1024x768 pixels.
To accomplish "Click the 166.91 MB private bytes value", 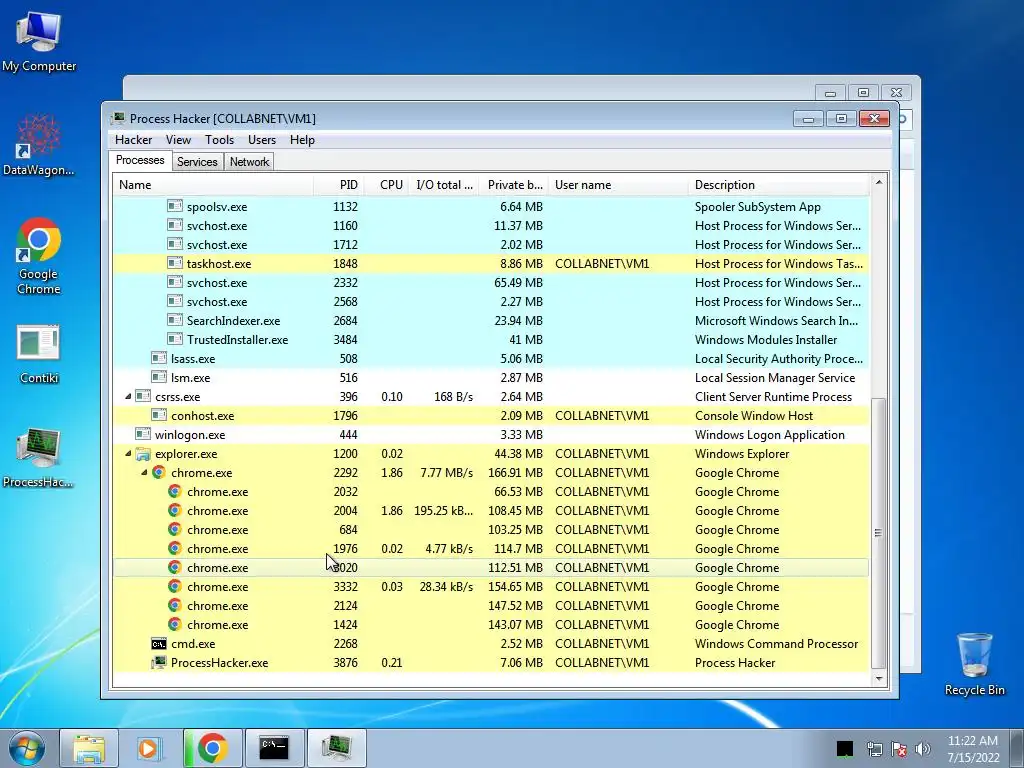I will click(515, 473).
